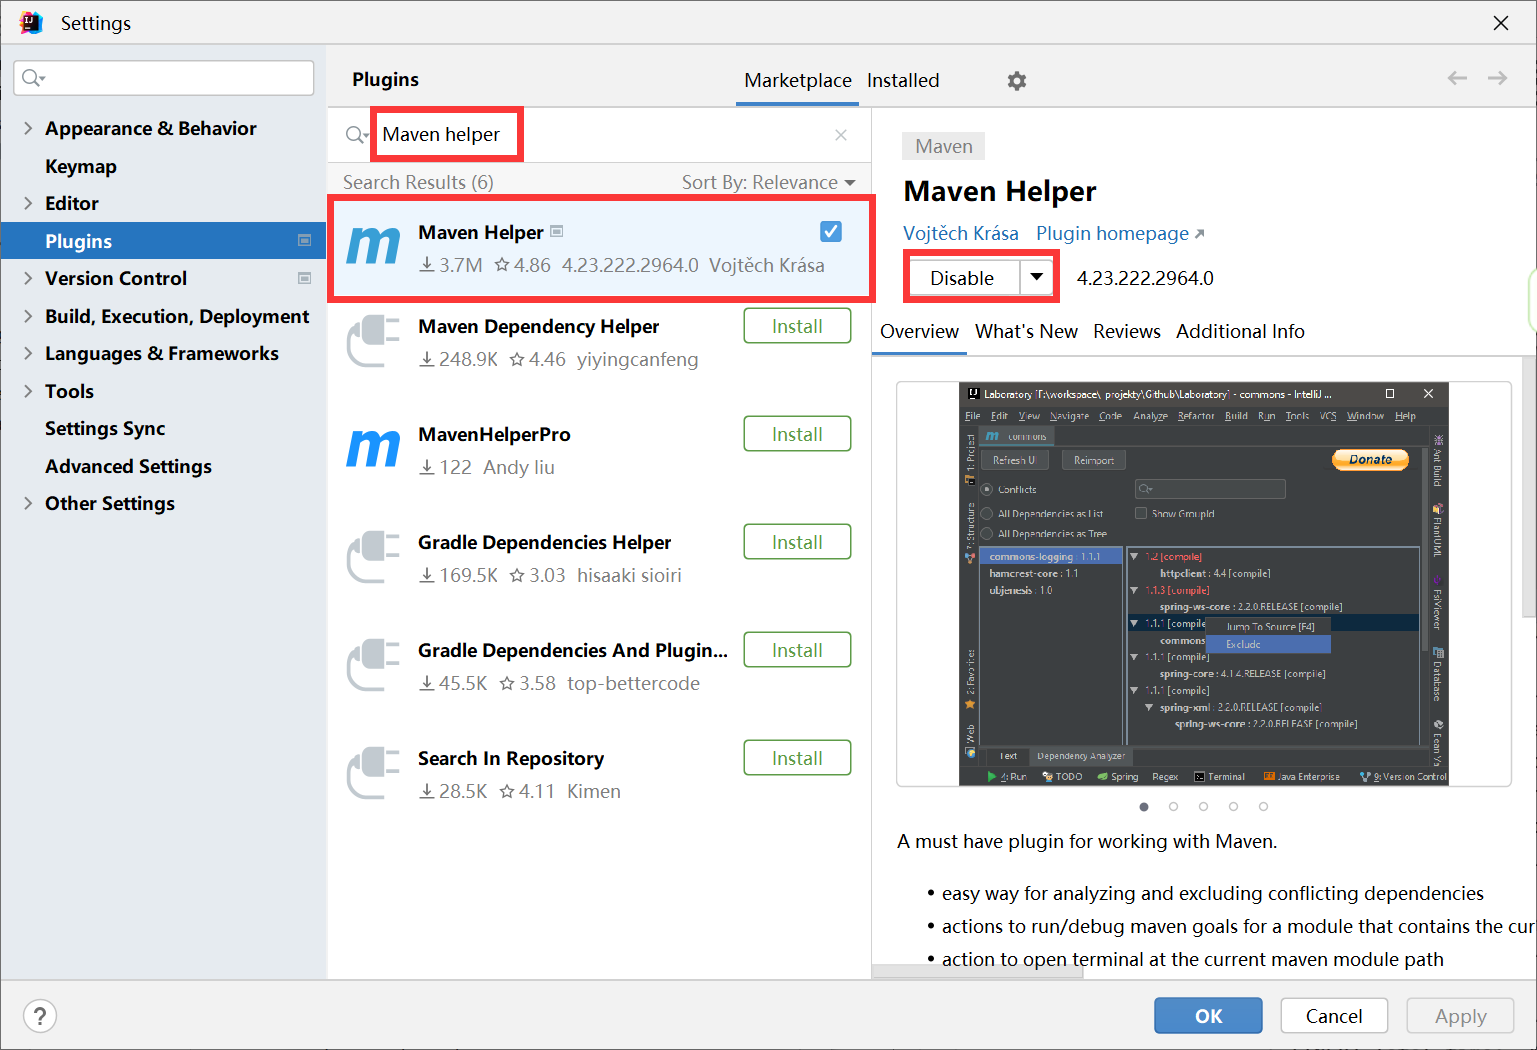
Task: Click project-level marker beside Version Control
Action: [305, 278]
